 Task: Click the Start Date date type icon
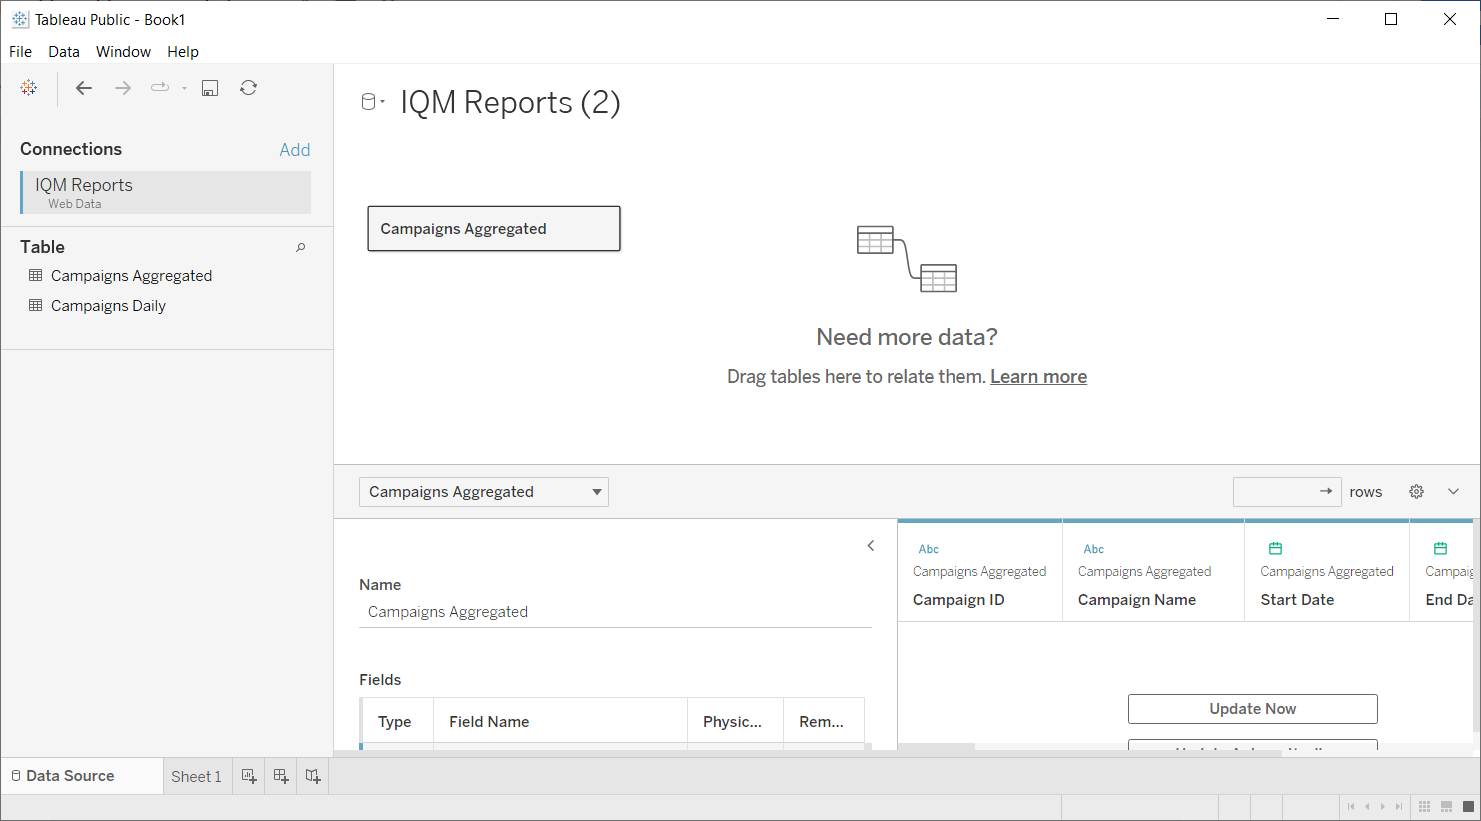pos(1275,548)
